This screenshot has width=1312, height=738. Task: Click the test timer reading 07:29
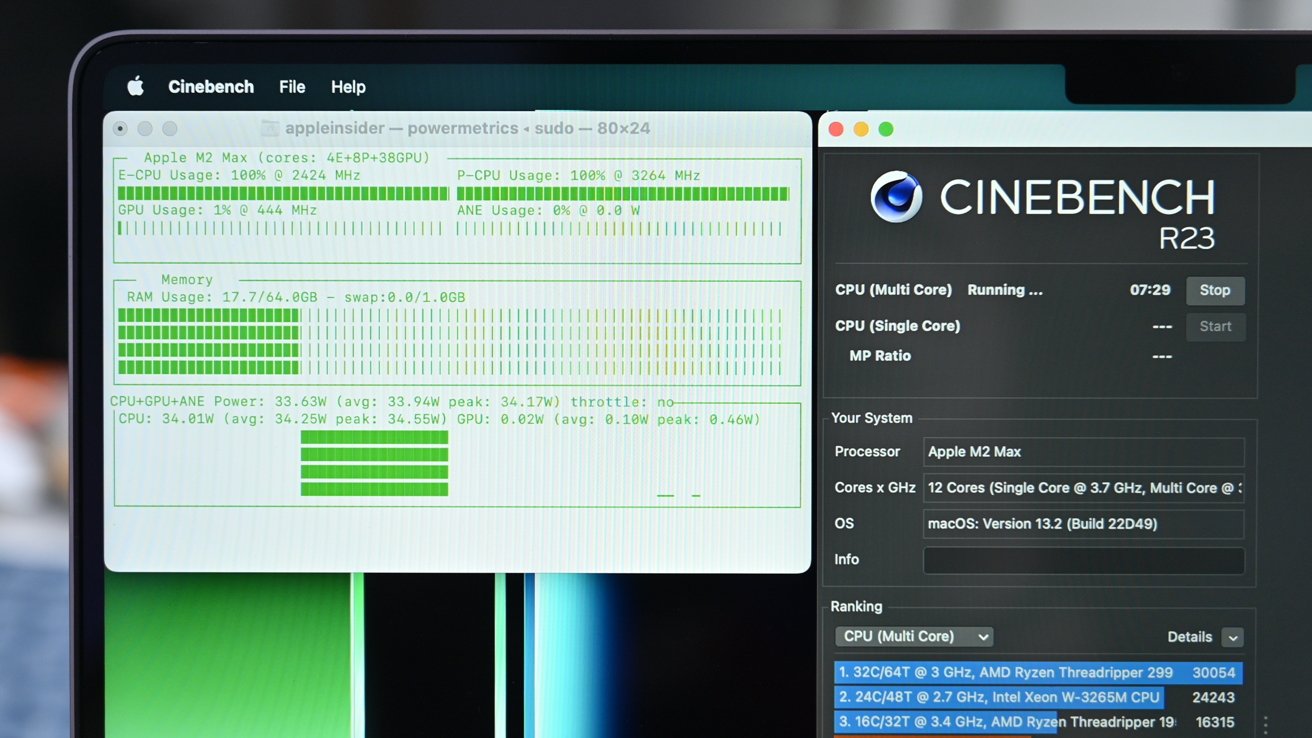[x=1150, y=290]
